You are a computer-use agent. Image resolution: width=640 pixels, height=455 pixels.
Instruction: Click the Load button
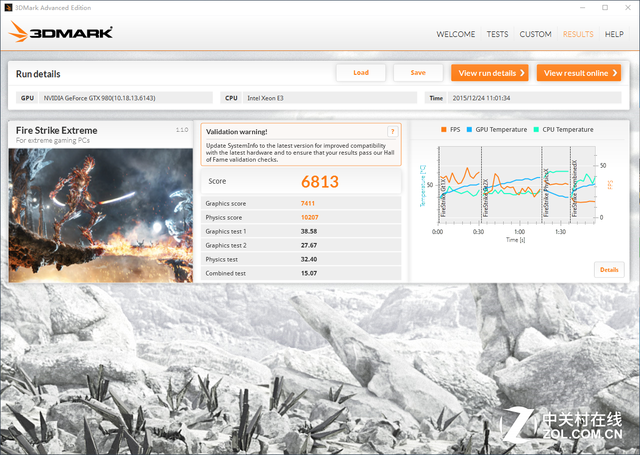click(x=361, y=73)
